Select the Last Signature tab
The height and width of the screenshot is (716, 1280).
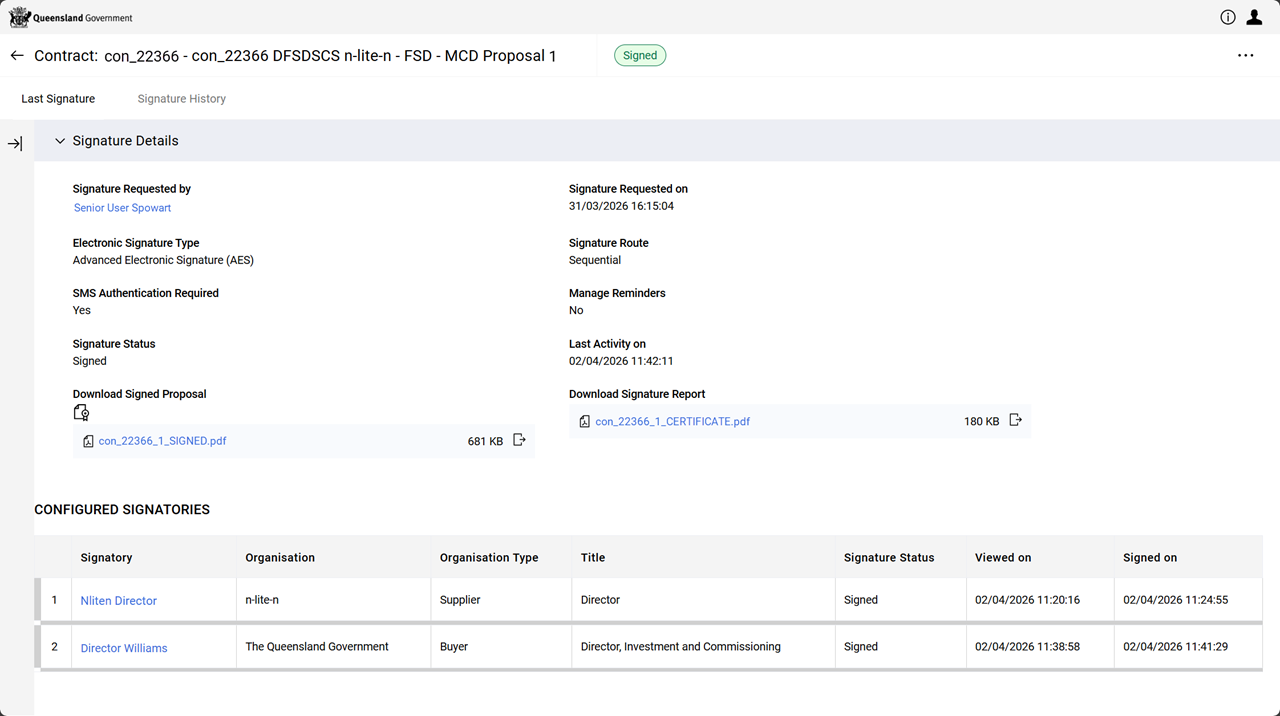(x=58, y=99)
